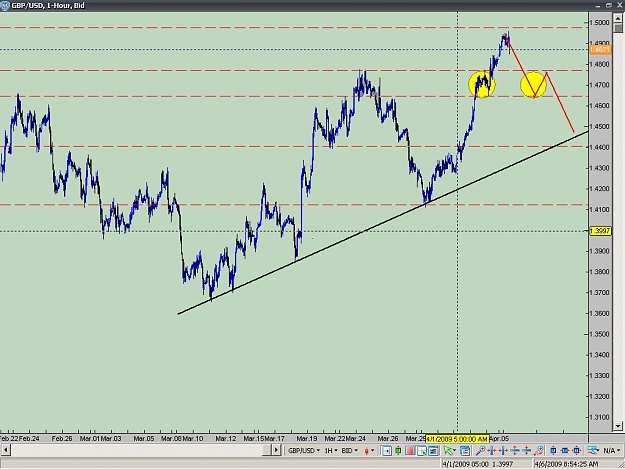Click the GBP/USD, 1-Hour, Bid title
This screenshot has height=469, width=625.
coord(48,6)
